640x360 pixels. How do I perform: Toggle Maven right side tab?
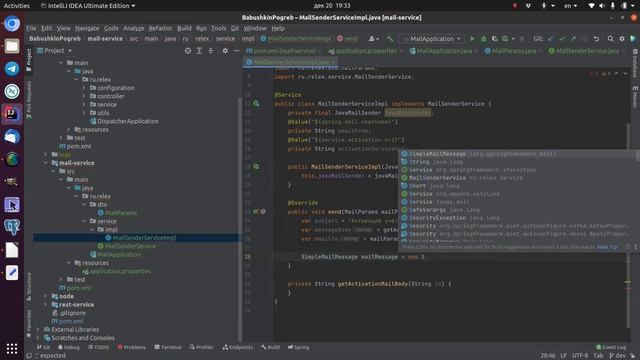(635, 97)
